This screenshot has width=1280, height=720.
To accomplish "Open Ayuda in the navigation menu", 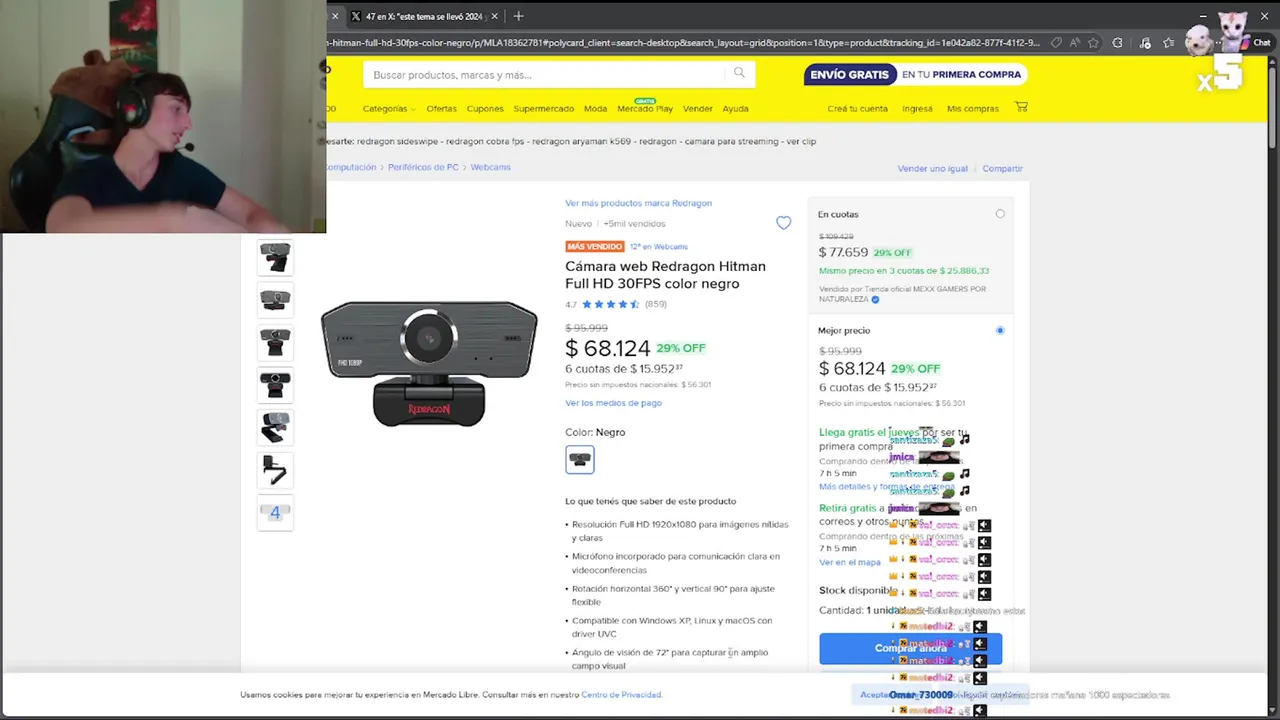I will [x=735, y=108].
